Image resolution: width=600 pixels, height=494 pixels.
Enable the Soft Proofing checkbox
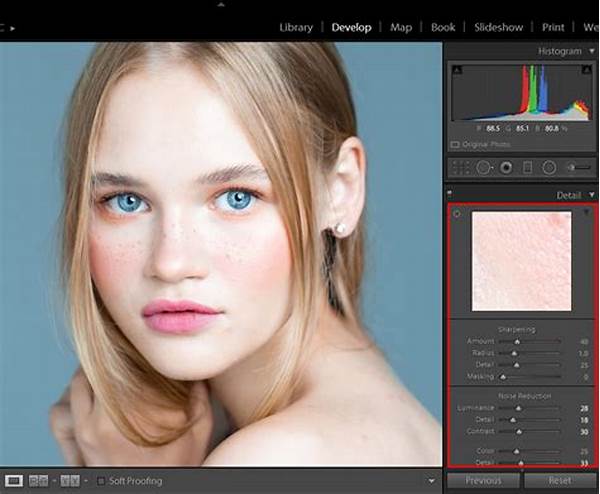point(100,481)
